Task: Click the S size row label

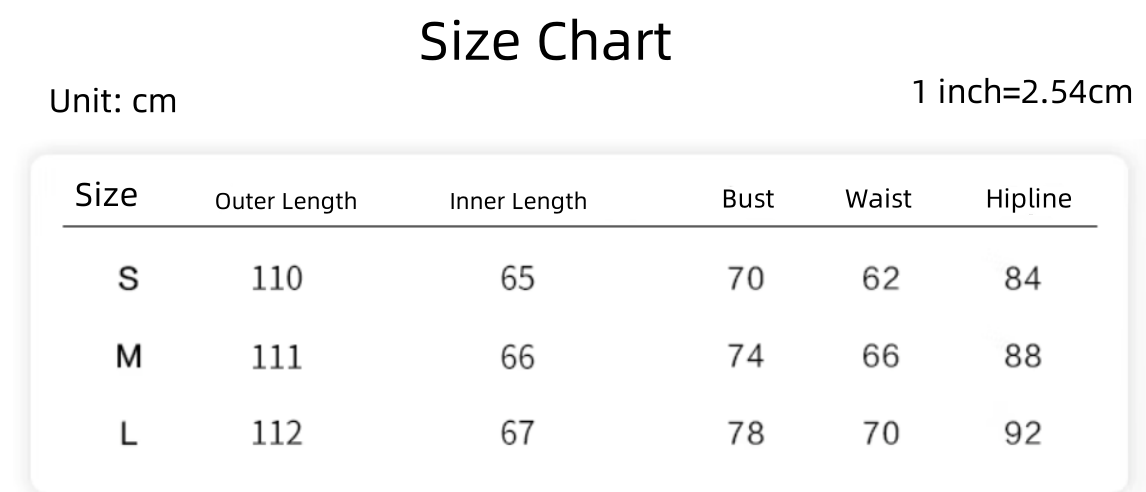Action: click(x=128, y=278)
